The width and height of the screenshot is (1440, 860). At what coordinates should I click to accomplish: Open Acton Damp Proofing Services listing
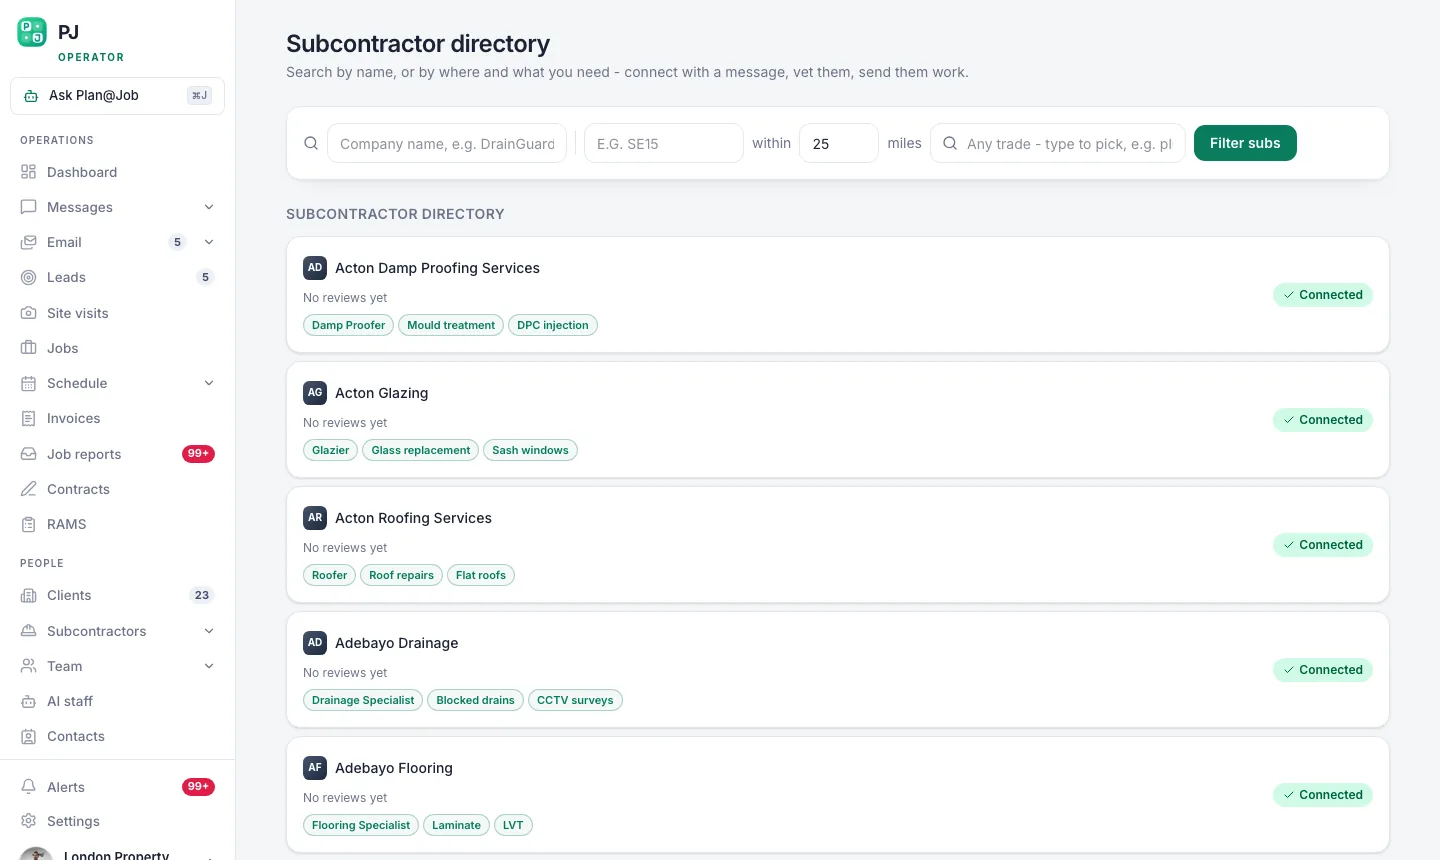coord(838,295)
